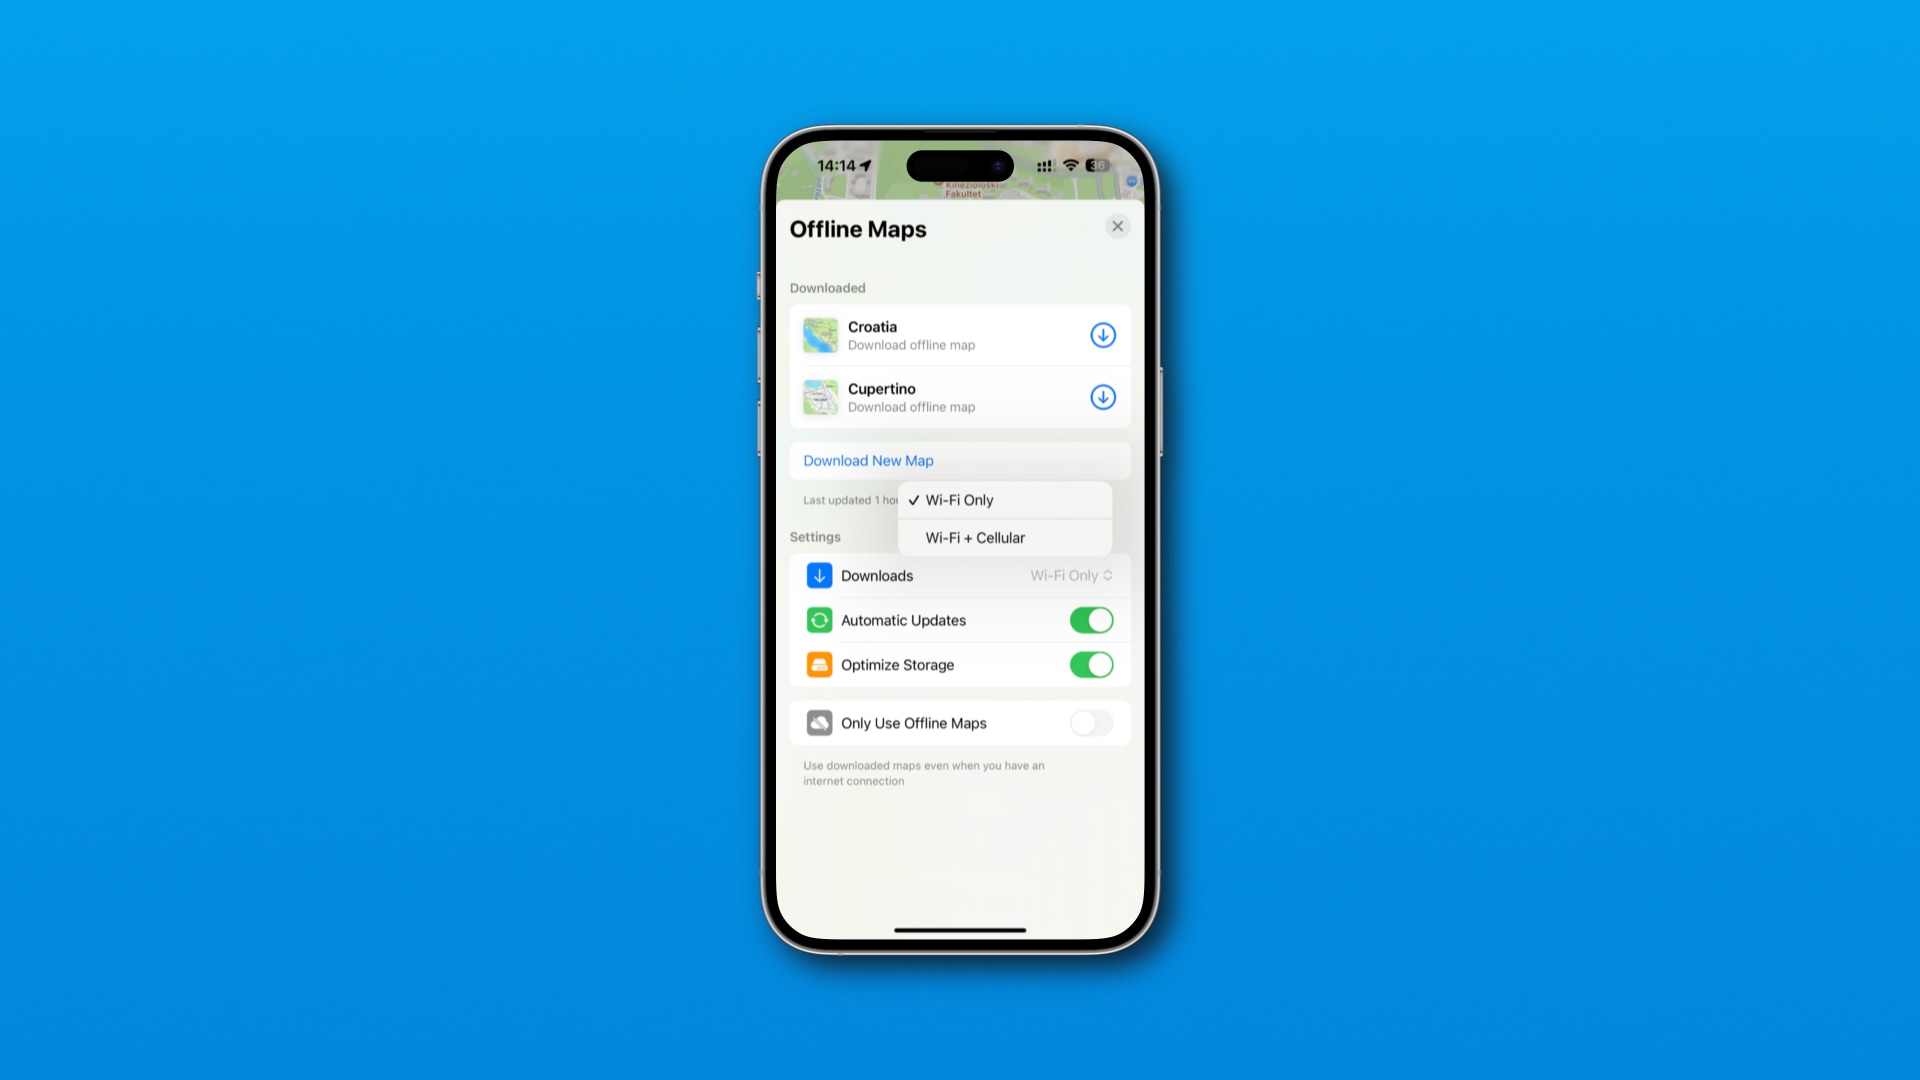This screenshot has width=1920, height=1080.
Task: Click the Automatic Updates green icon
Action: pyautogui.click(x=818, y=620)
